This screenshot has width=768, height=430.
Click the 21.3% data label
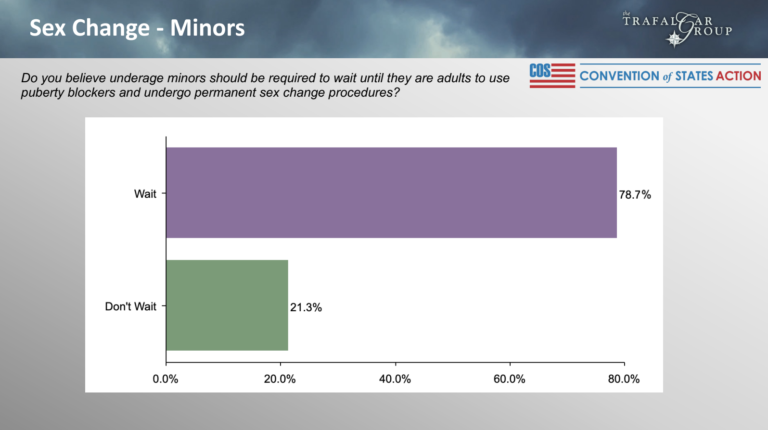pos(306,306)
